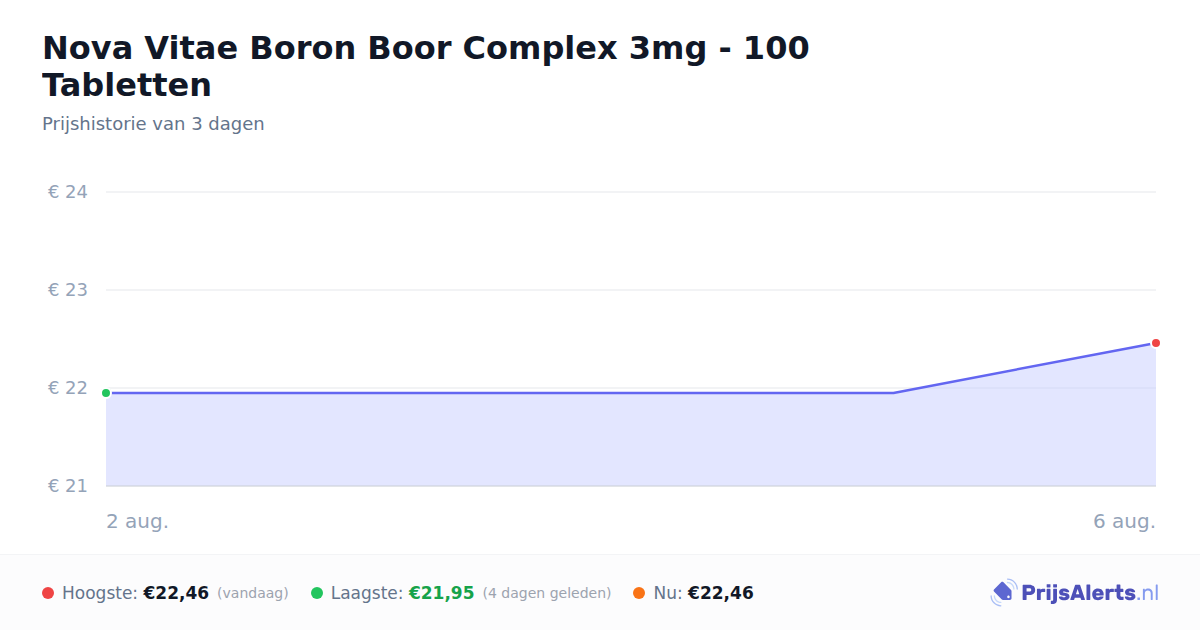Click the orange current-price dot in legend
This screenshot has height=630, width=1200.
click(x=639, y=593)
